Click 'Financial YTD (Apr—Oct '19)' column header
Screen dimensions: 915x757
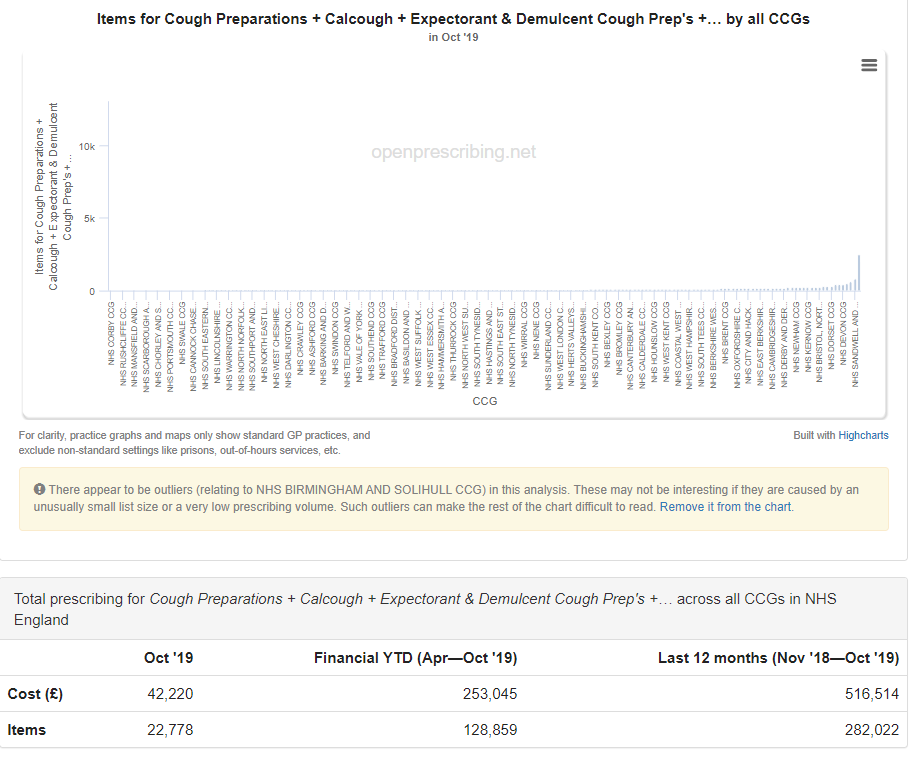(415, 658)
